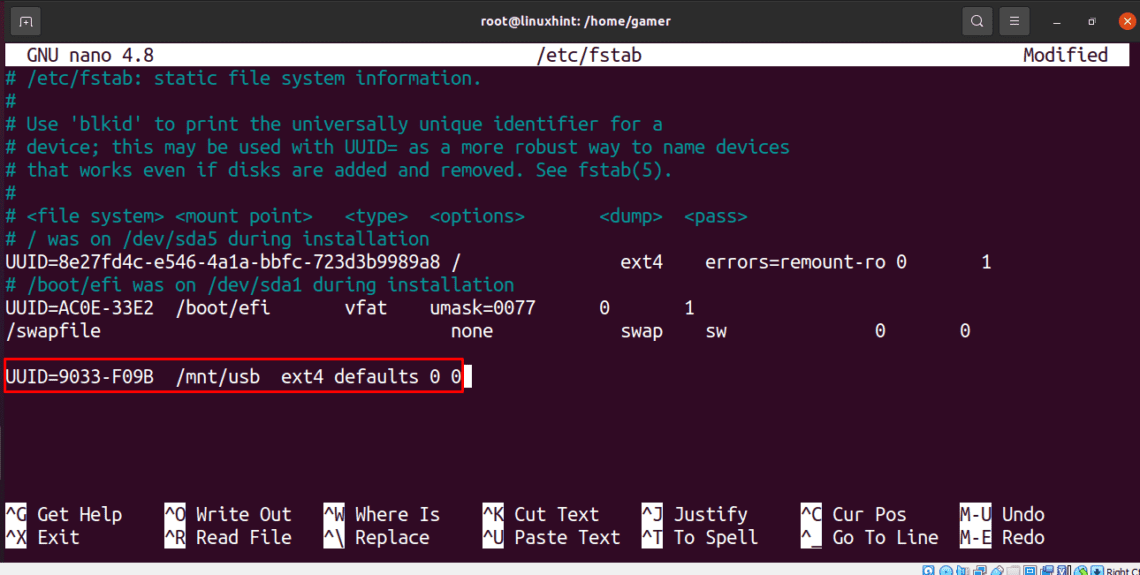
Task: Click the comment line ending with fstab(5)
Action: [339, 170]
